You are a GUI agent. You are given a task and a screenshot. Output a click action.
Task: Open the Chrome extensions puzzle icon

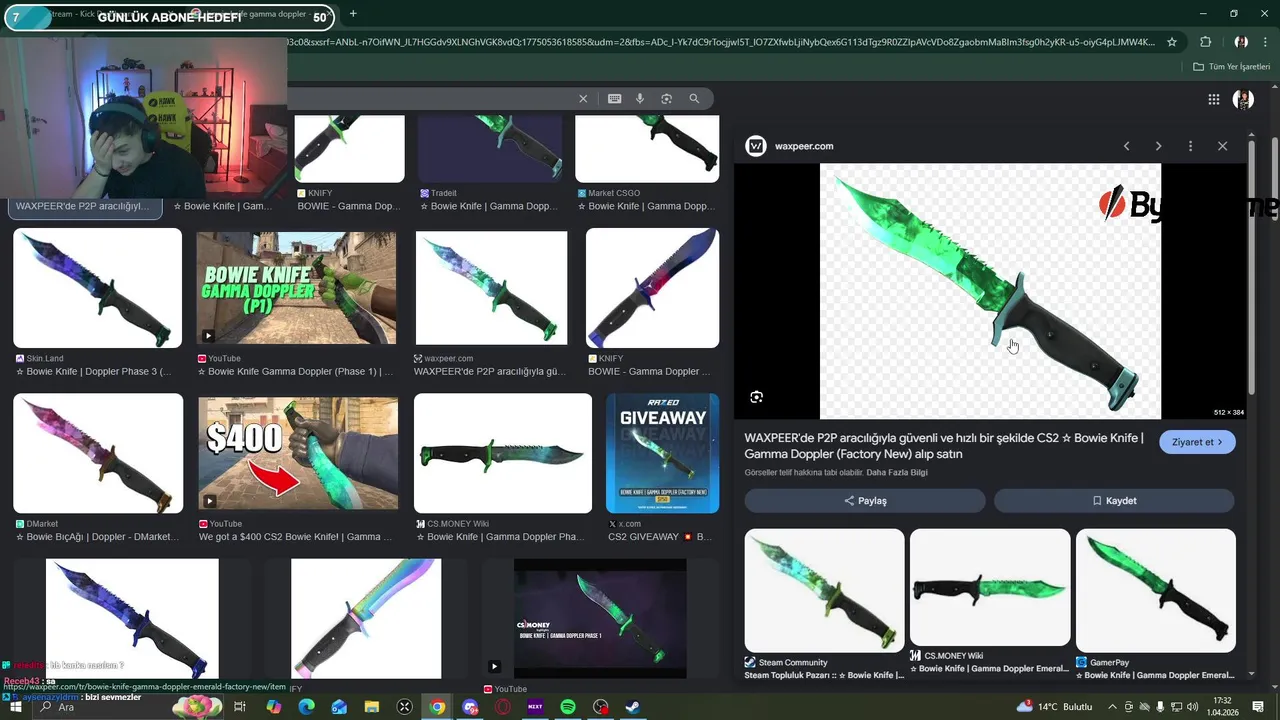click(x=1205, y=42)
